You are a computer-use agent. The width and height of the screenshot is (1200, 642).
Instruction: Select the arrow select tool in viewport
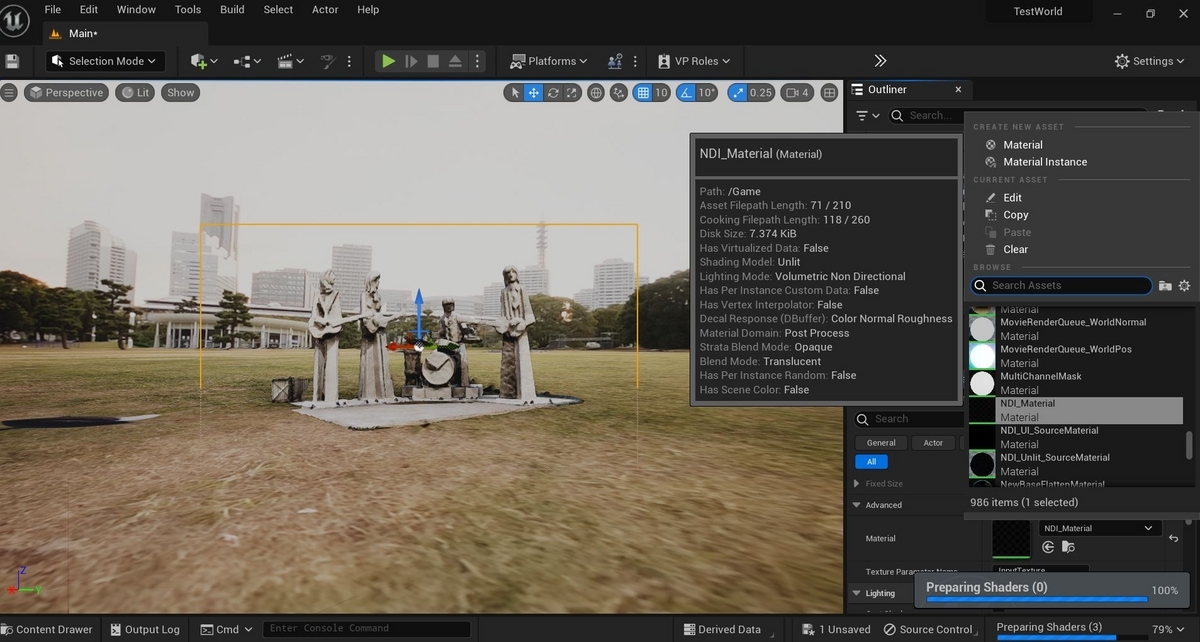click(515, 93)
